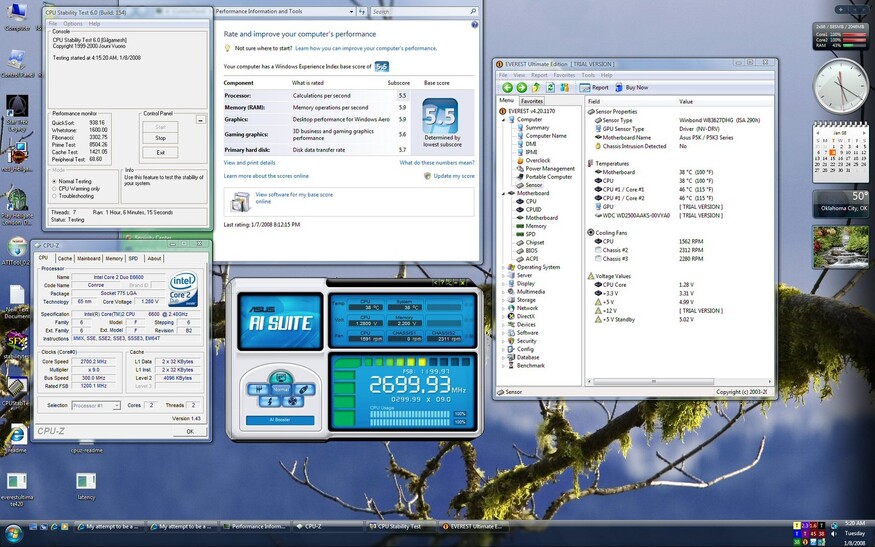Screen dimensions: 875x547
Task: Refresh the EVEREST sensor readings
Action: click(x=550, y=88)
